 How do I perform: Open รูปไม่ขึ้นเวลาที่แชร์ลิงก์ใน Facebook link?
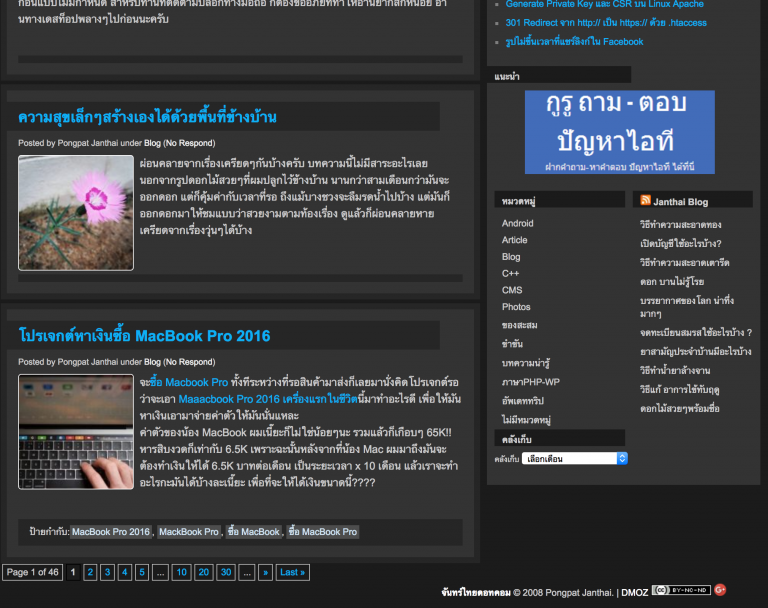point(574,42)
